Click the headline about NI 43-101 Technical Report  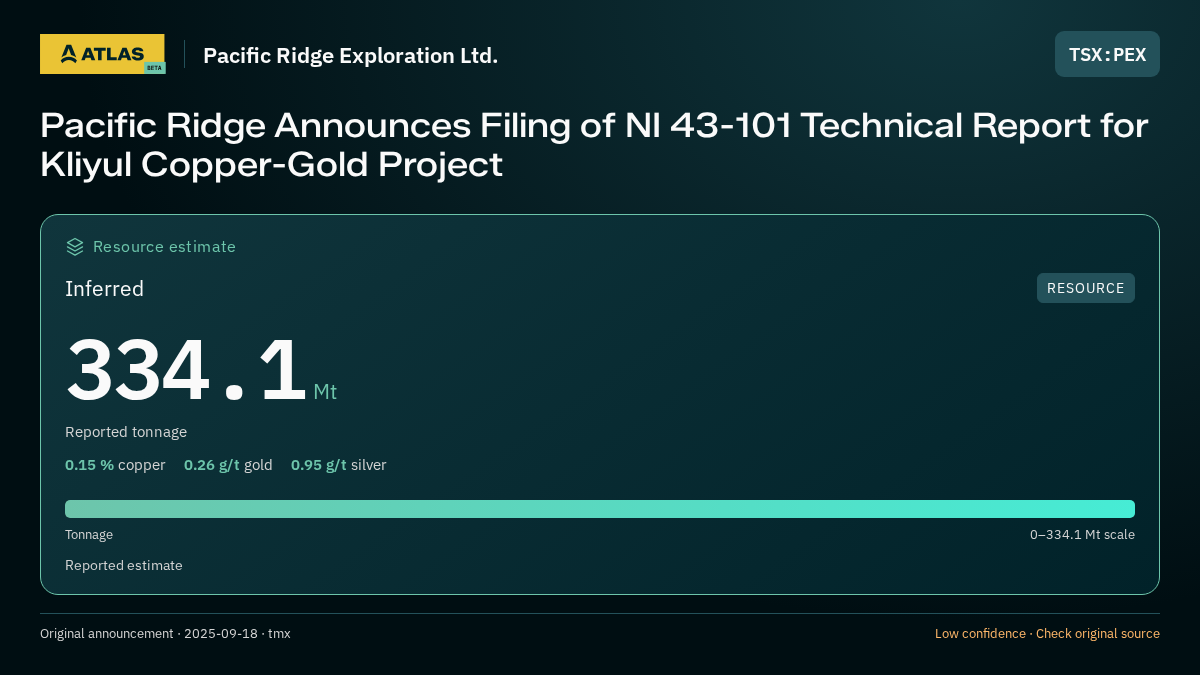tap(594, 145)
